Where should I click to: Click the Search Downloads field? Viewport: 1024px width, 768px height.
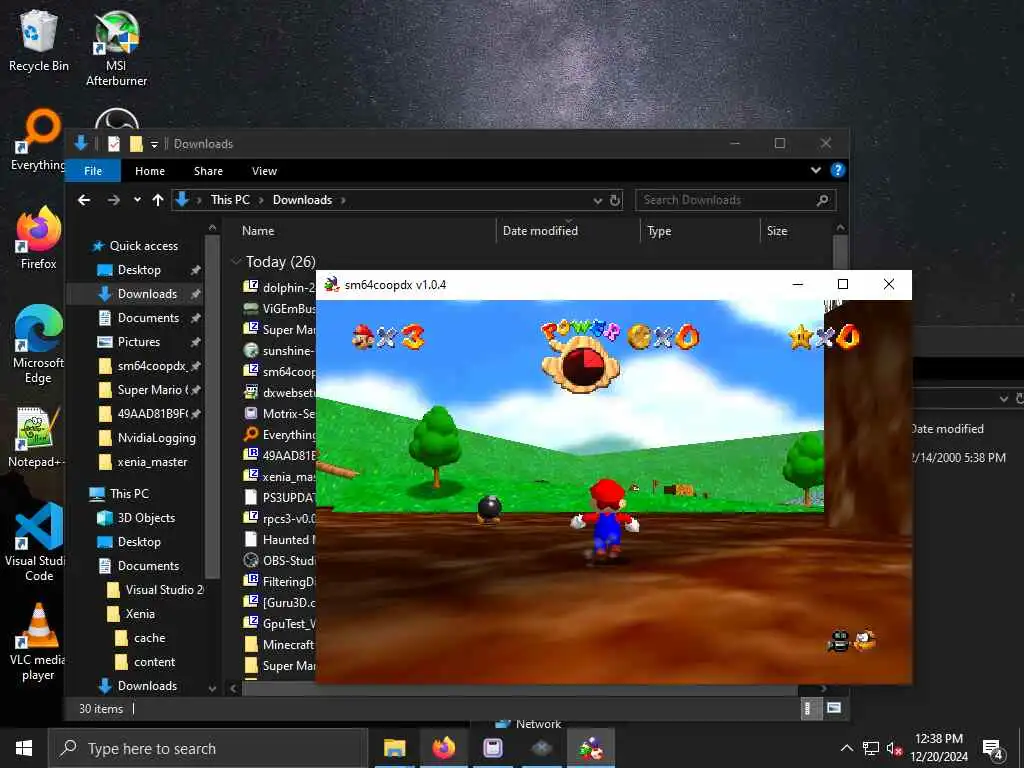735,200
